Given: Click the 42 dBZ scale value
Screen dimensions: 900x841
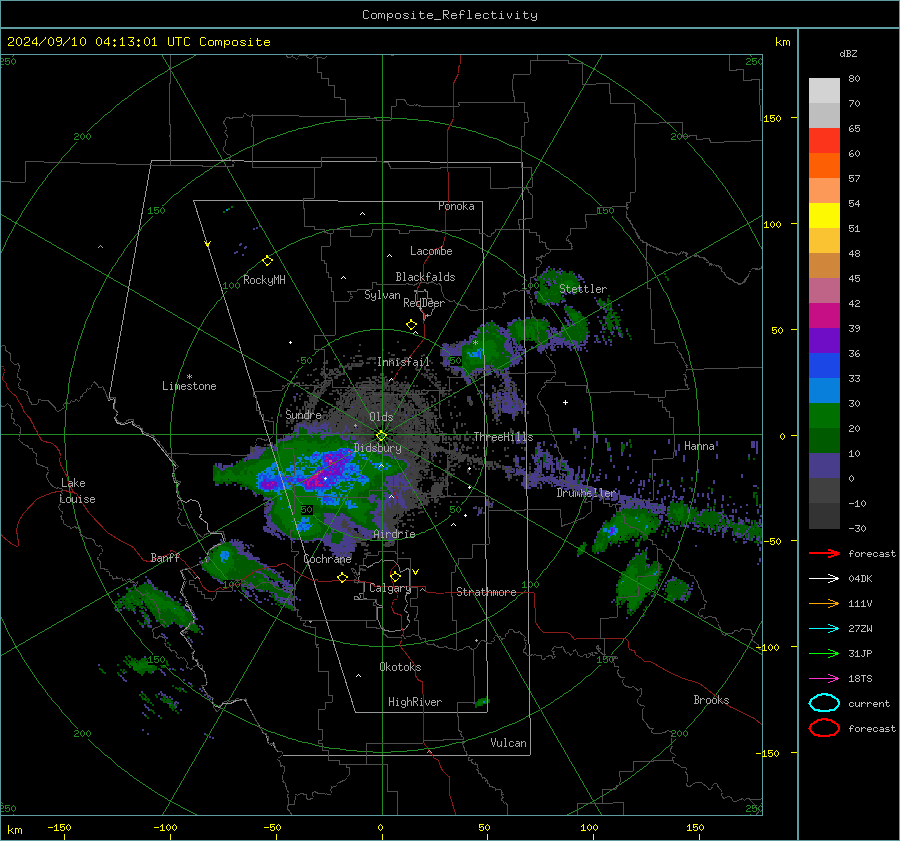Looking at the screenshot, I should (854, 303).
